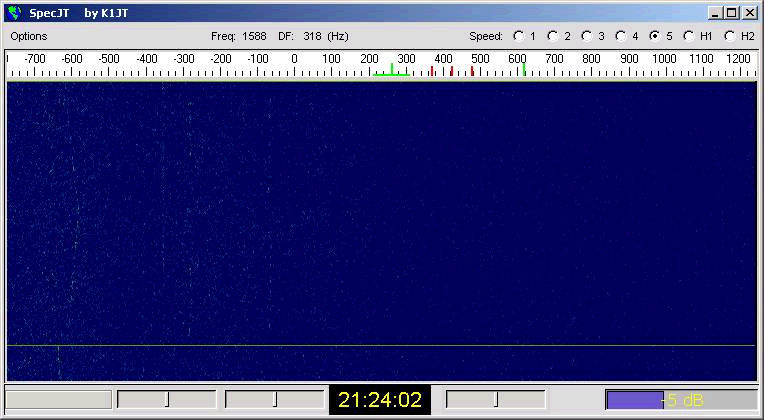Click the horizontal green line across waterfall

click(381, 345)
